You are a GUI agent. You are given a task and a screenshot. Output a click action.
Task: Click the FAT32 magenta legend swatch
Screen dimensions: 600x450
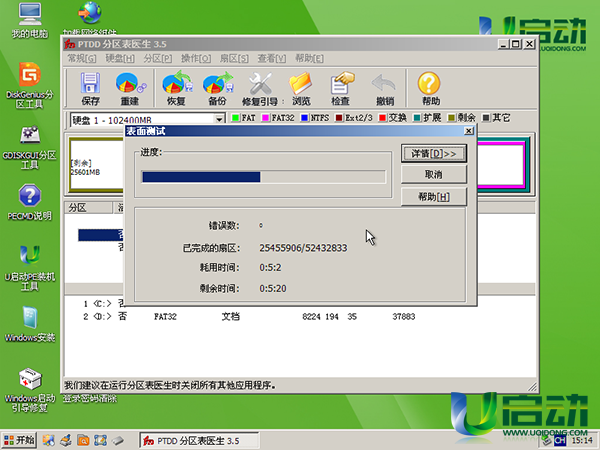(x=265, y=118)
